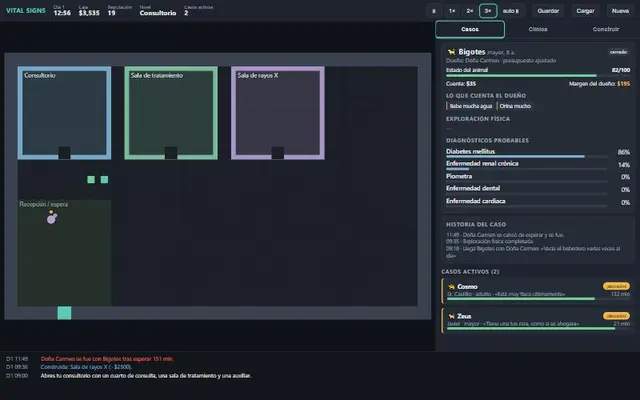
Task: Click the Casos activos count 2
Action: point(186,13)
